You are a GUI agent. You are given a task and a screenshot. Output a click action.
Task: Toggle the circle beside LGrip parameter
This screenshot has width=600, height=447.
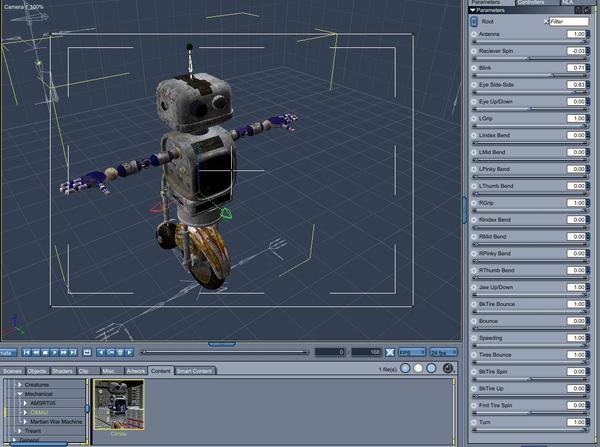click(x=474, y=118)
